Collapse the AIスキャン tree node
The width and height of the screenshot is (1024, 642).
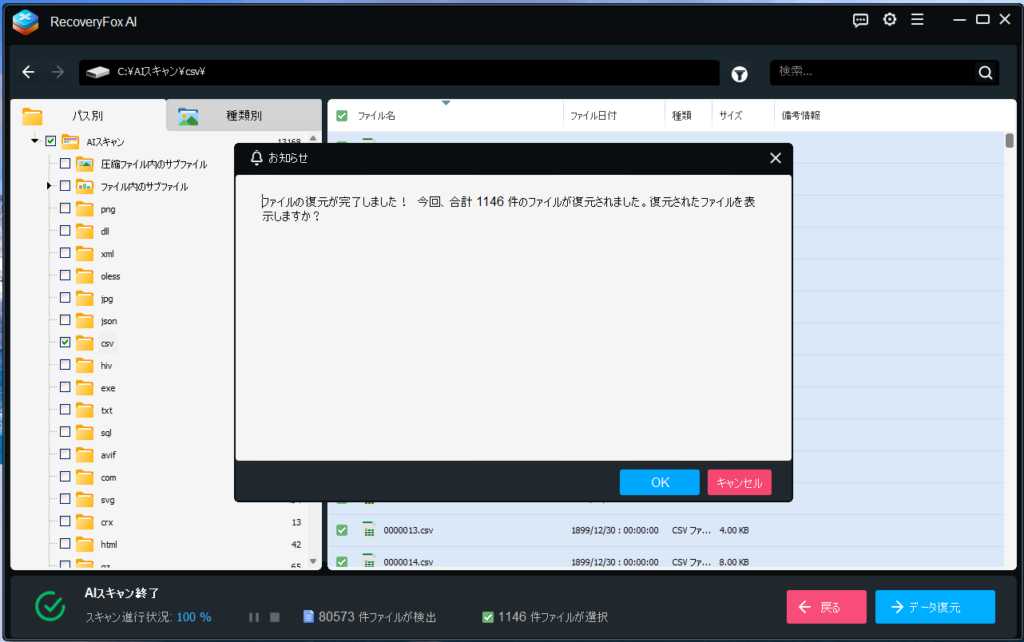click(x=35, y=141)
